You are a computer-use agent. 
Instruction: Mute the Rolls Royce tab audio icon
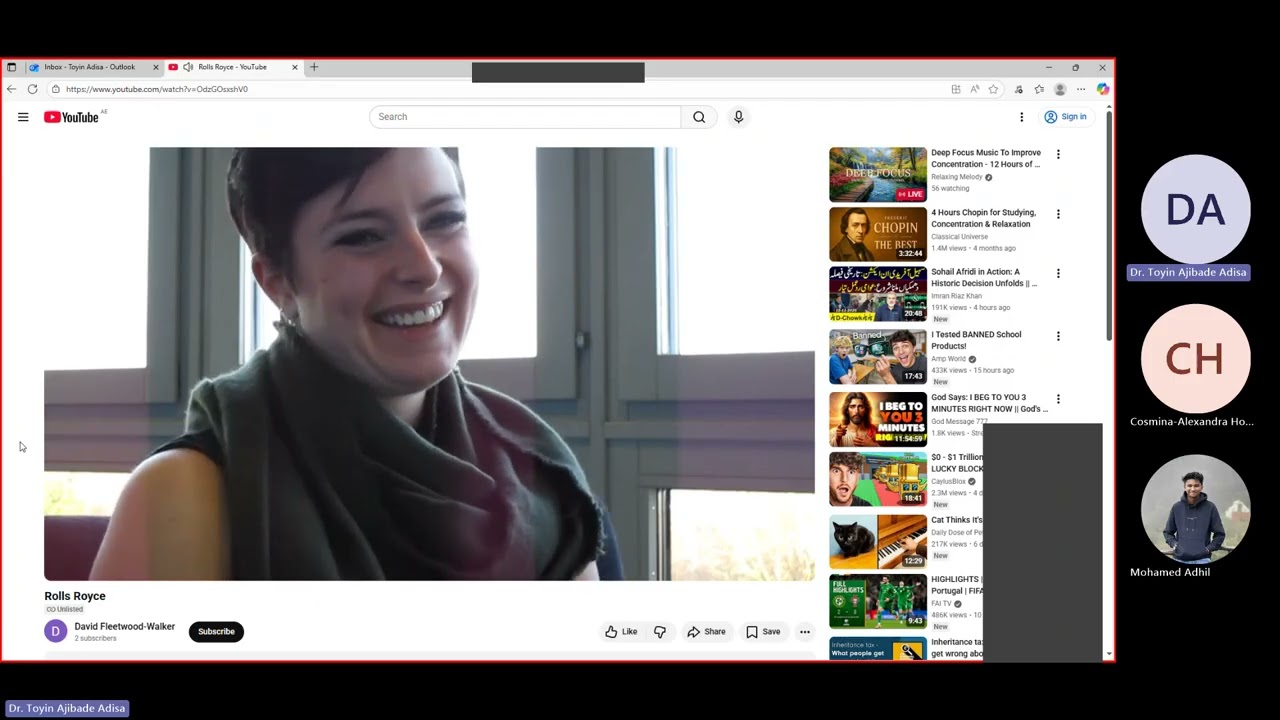click(187, 67)
